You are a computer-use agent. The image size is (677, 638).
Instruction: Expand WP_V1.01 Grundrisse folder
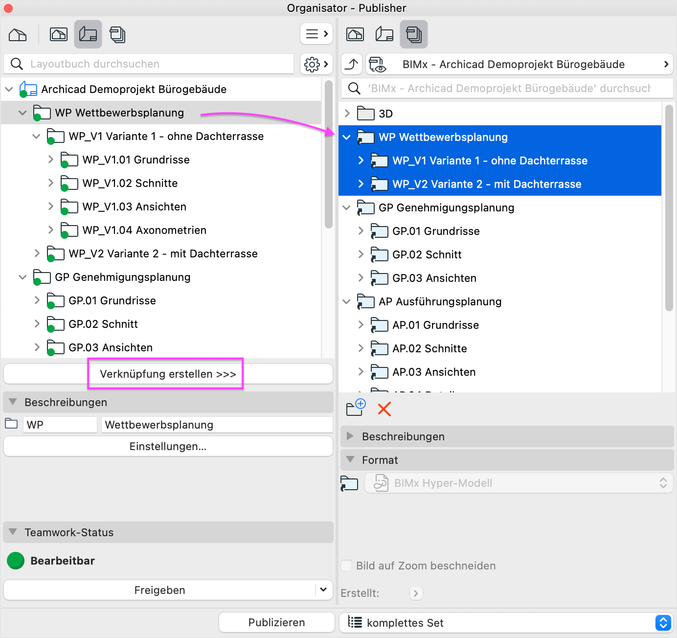(51, 160)
